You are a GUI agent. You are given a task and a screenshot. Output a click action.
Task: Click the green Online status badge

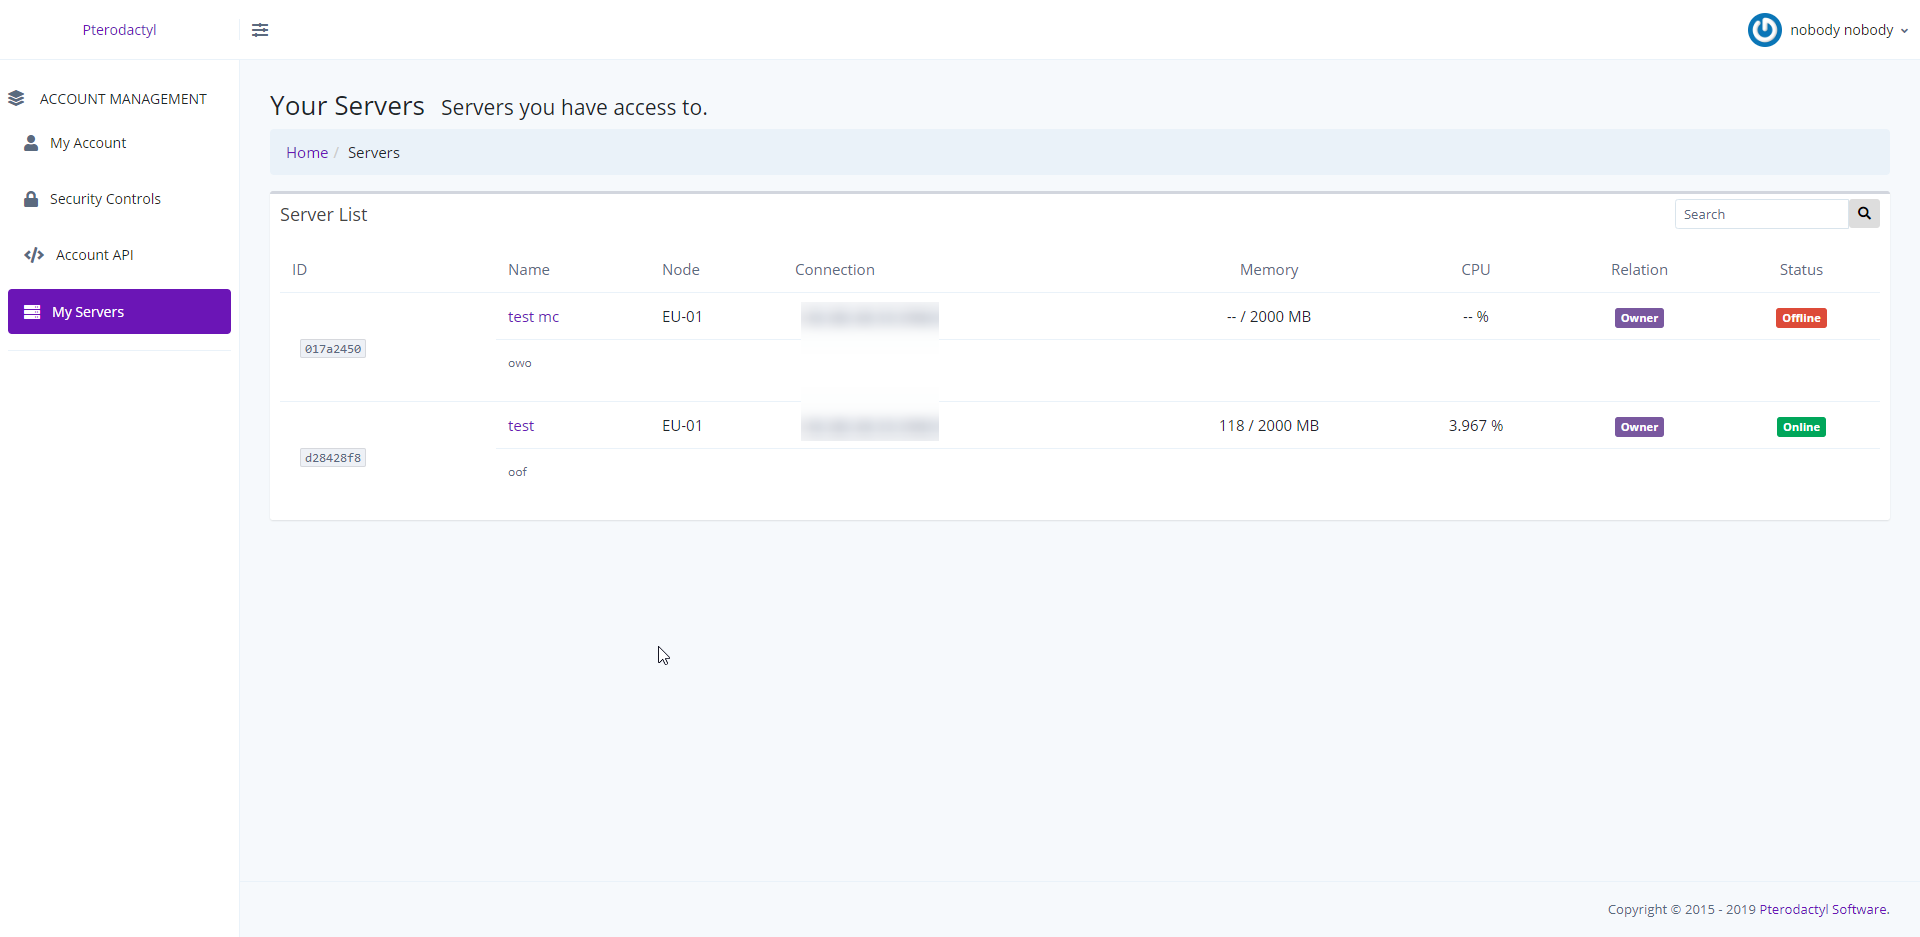1800,427
